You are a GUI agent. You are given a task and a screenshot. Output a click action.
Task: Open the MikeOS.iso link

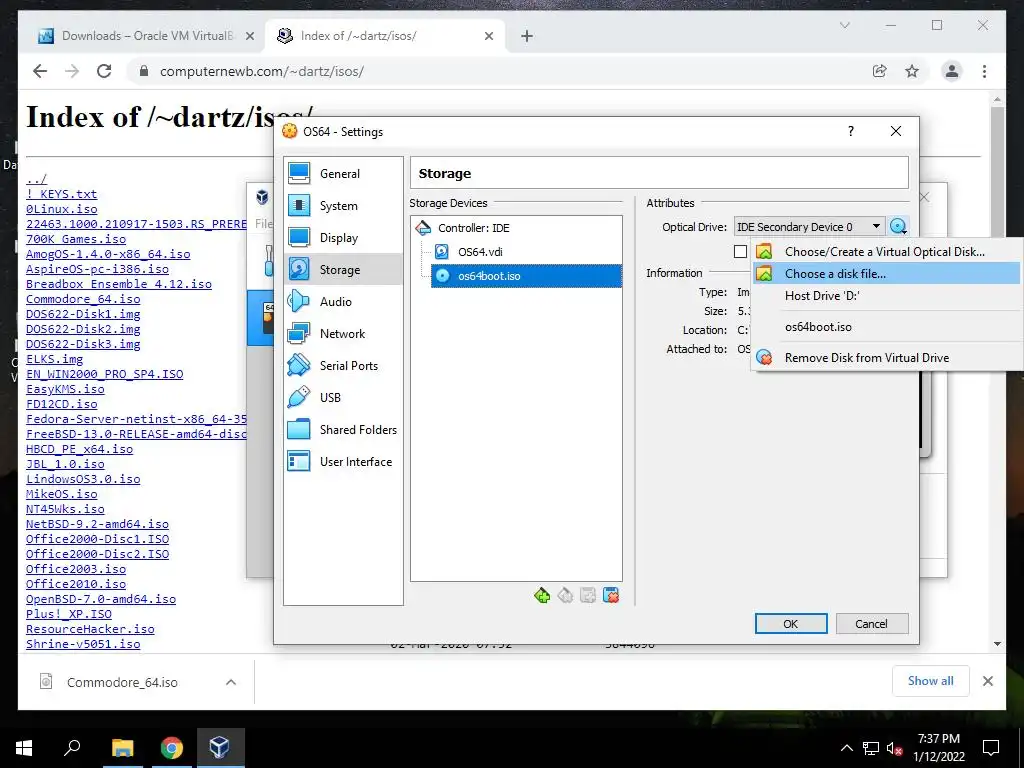(x=61, y=494)
